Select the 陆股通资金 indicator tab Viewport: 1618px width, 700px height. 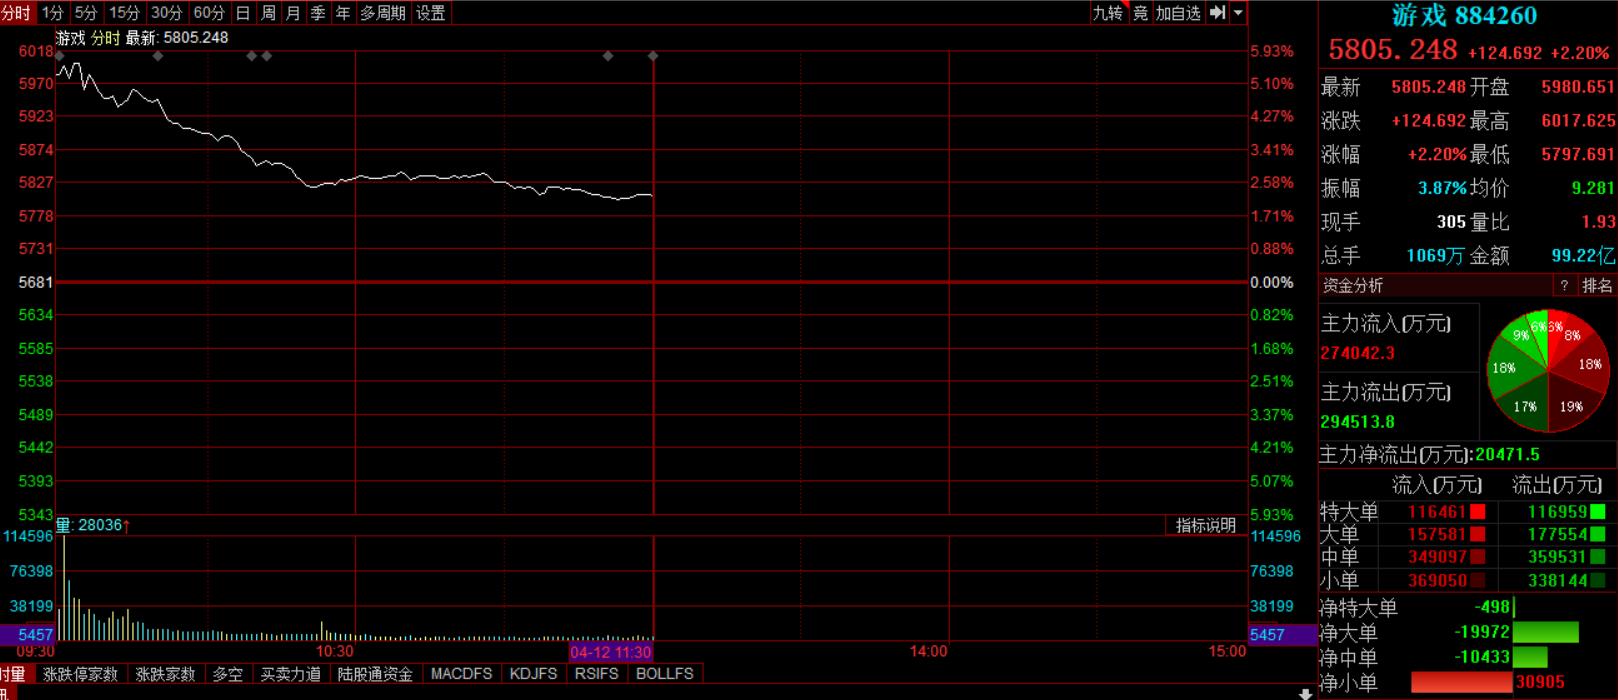[x=375, y=674]
